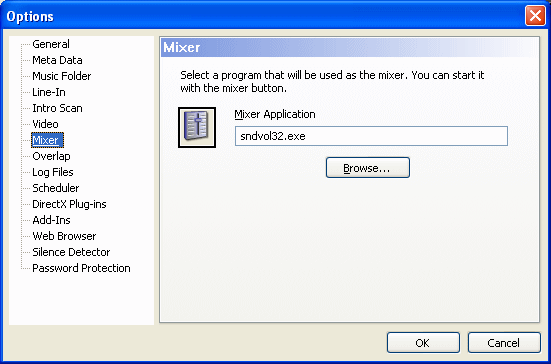Screen dimensions: 551x364
Task: Select the Mixer tree item
Action: tap(47, 140)
